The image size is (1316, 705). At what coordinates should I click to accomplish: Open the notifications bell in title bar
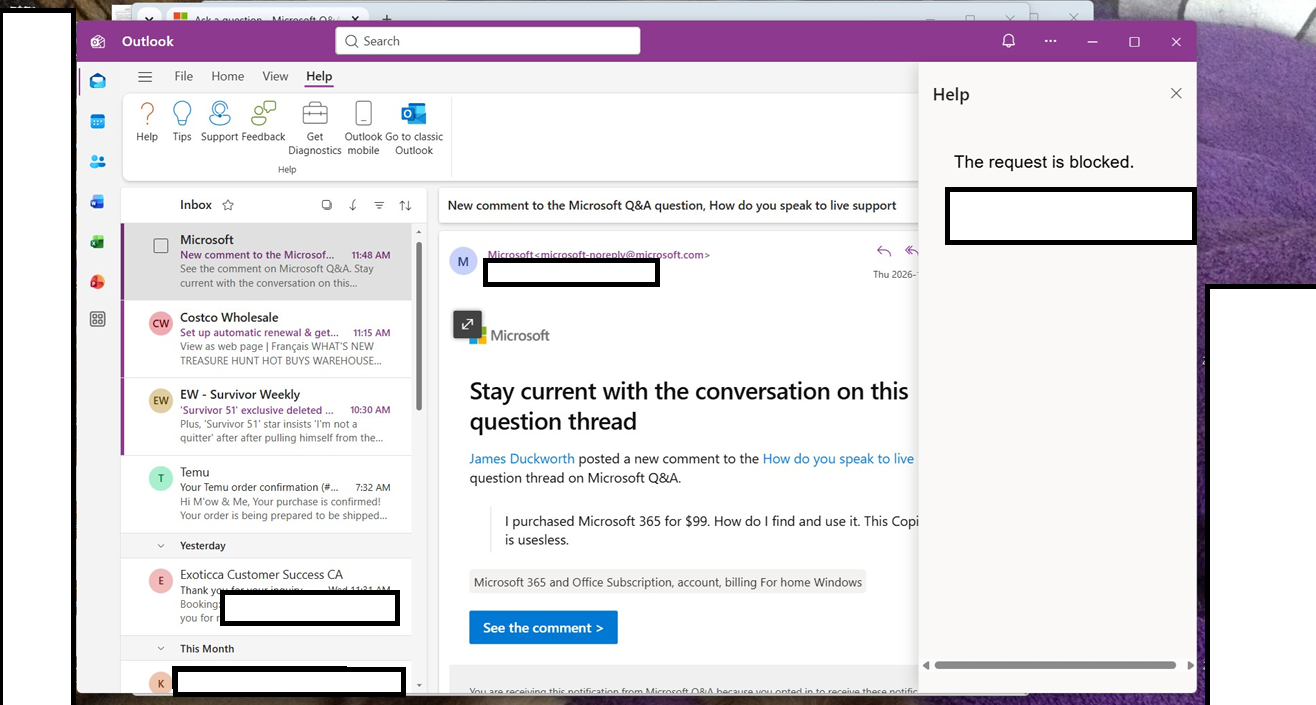(1009, 41)
